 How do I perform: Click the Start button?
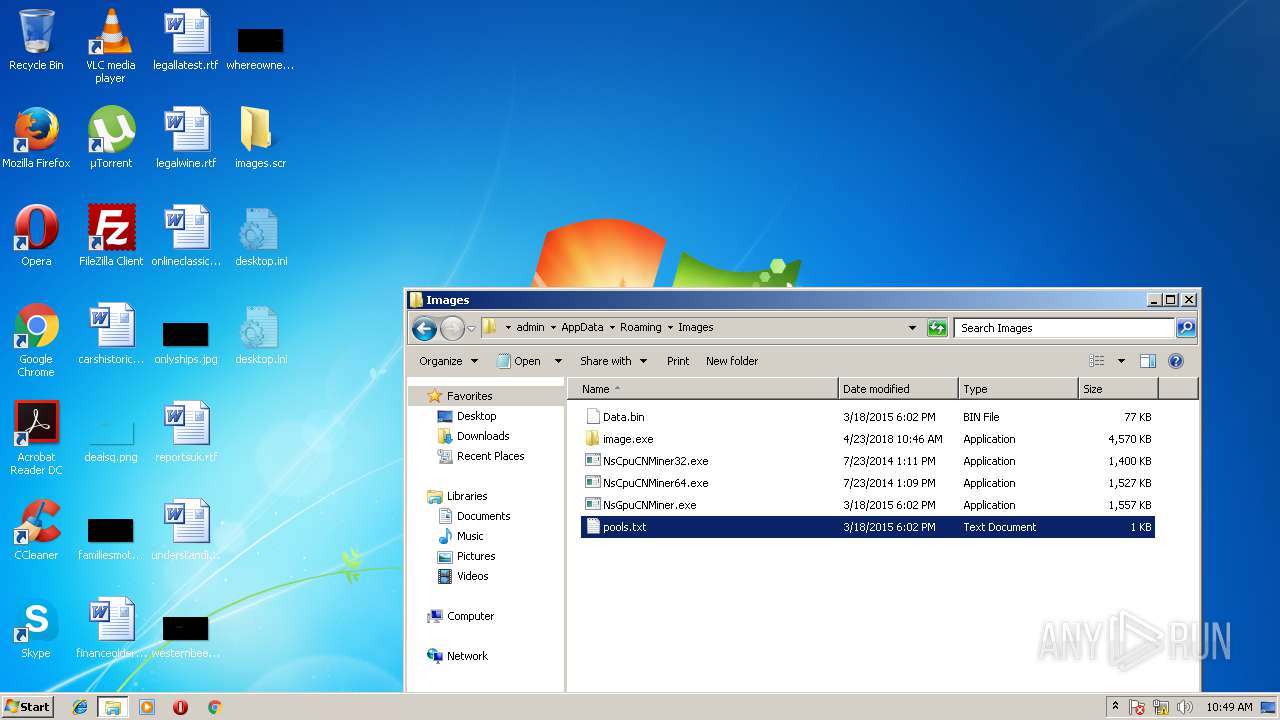tap(27, 707)
